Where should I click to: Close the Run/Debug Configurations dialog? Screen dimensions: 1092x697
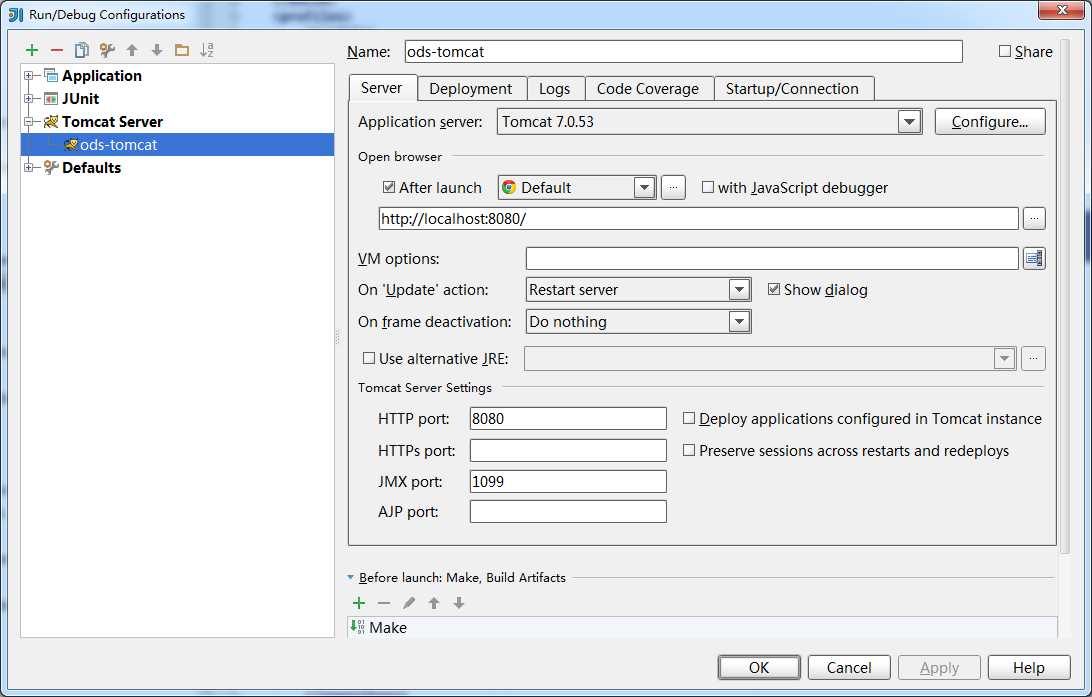tap(1062, 10)
